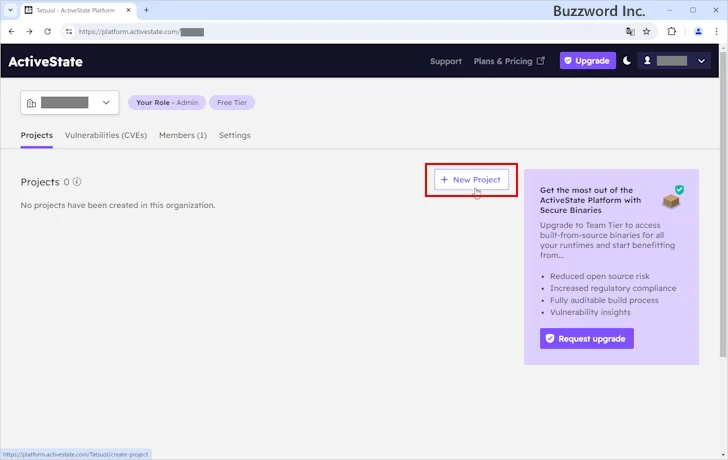Click the vertical page scrollbar

723,204
